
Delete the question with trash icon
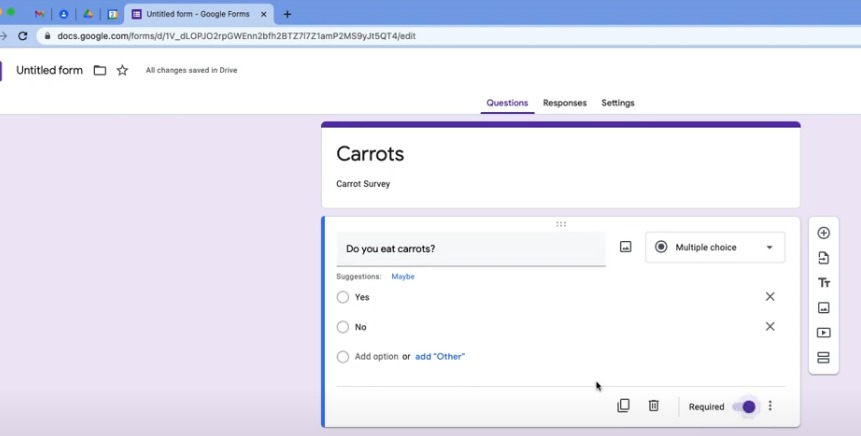click(x=653, y=406)
